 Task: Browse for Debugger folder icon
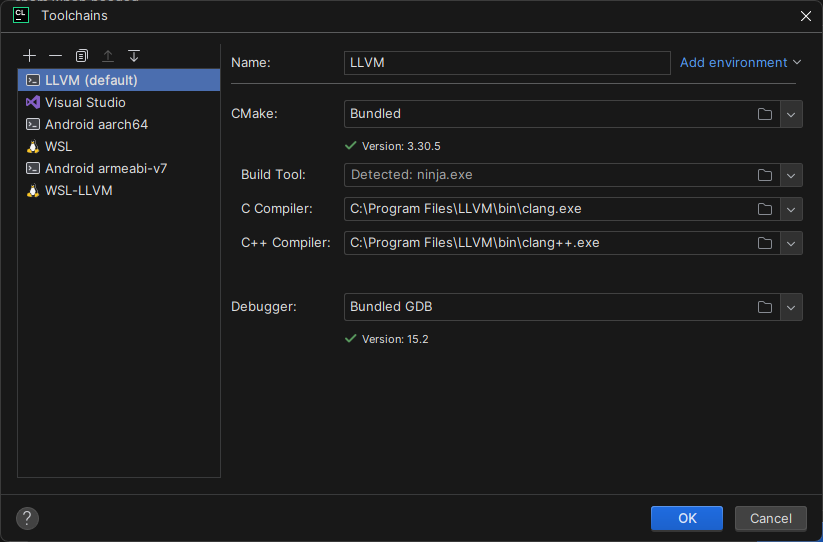coord(765,307)
